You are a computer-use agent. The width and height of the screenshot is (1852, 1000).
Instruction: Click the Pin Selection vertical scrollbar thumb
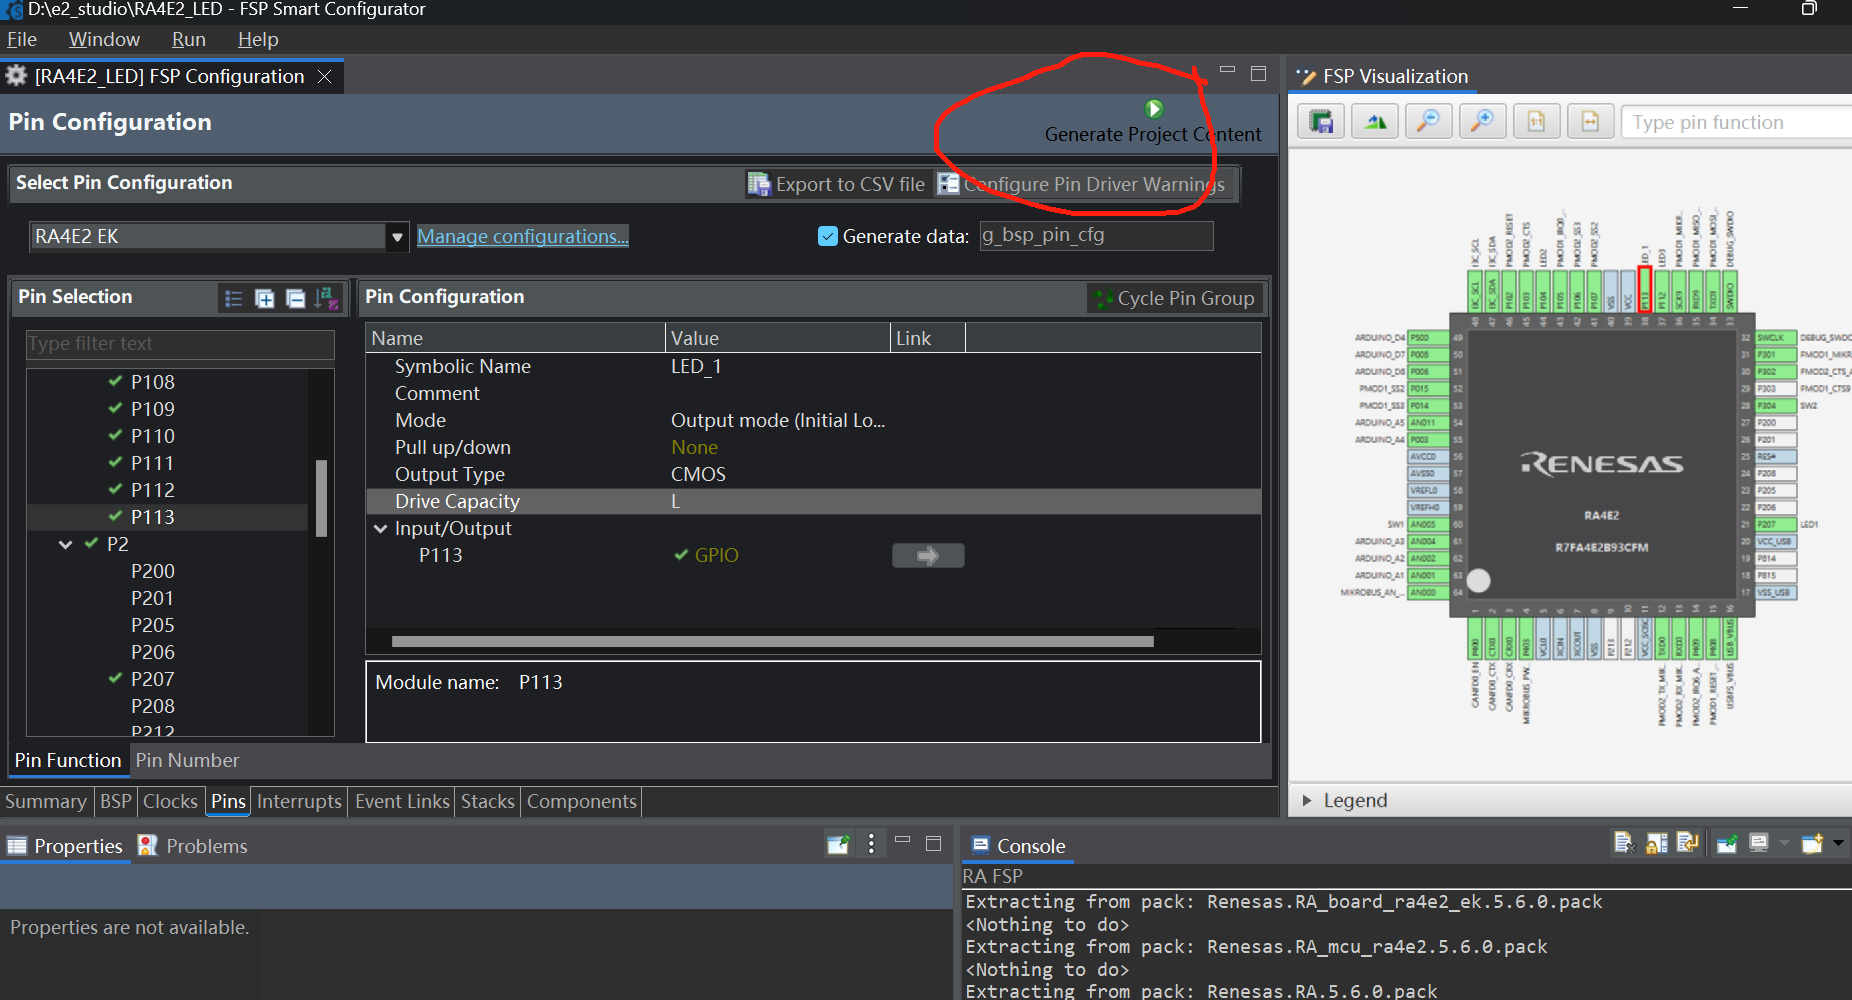point(321,498)
